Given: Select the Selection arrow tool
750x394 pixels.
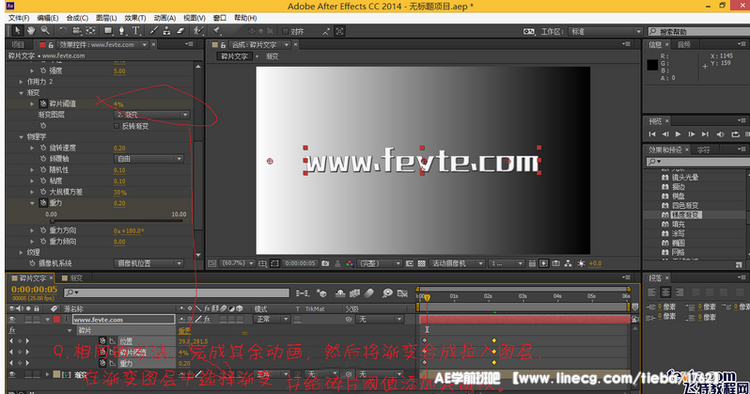Looking at the screenshot, I should pos(17,31).
